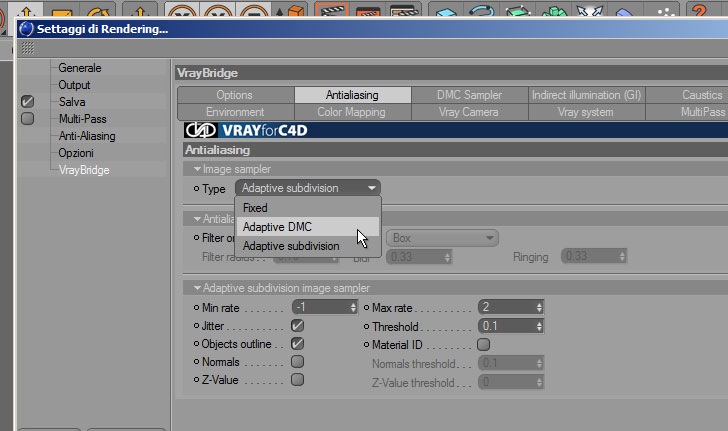Switch to the Color Mapping tab
Image resolution: width=728 pixels, height=431 pixels.
pyautogui.click(x=353, y=112)
